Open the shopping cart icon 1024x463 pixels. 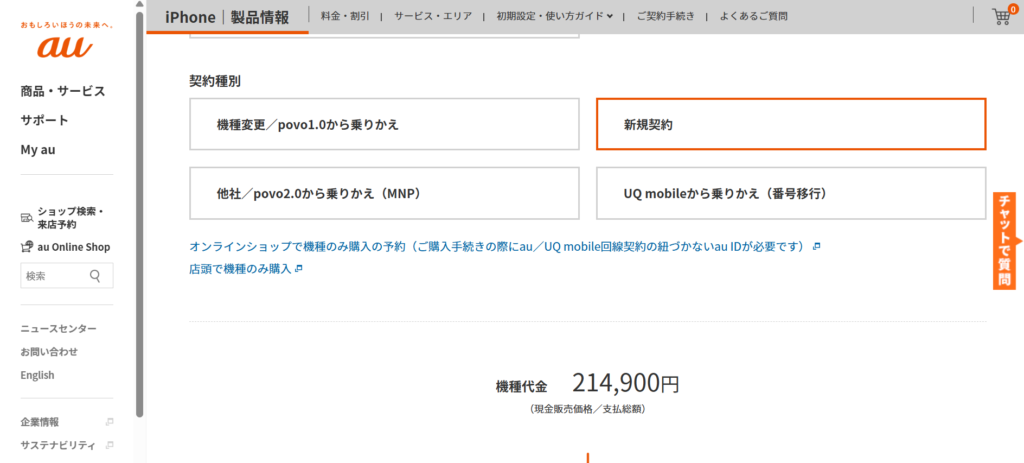coord(1001,17)
